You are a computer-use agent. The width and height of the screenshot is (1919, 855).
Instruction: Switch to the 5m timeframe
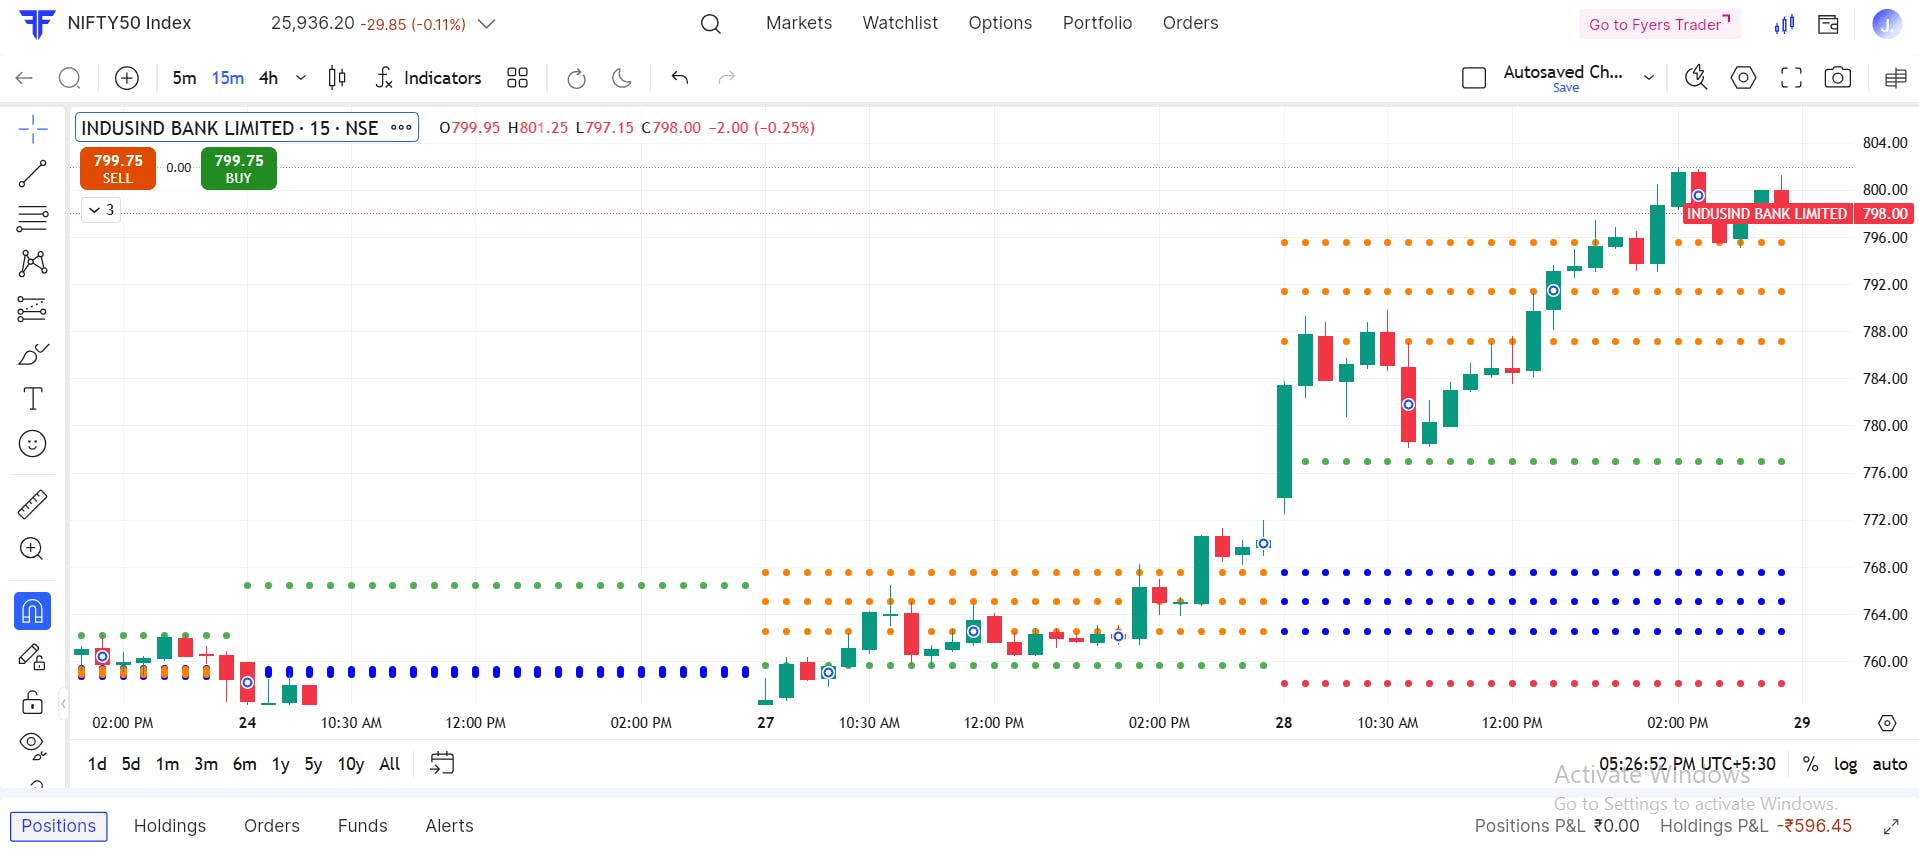(x=184, y=78)
